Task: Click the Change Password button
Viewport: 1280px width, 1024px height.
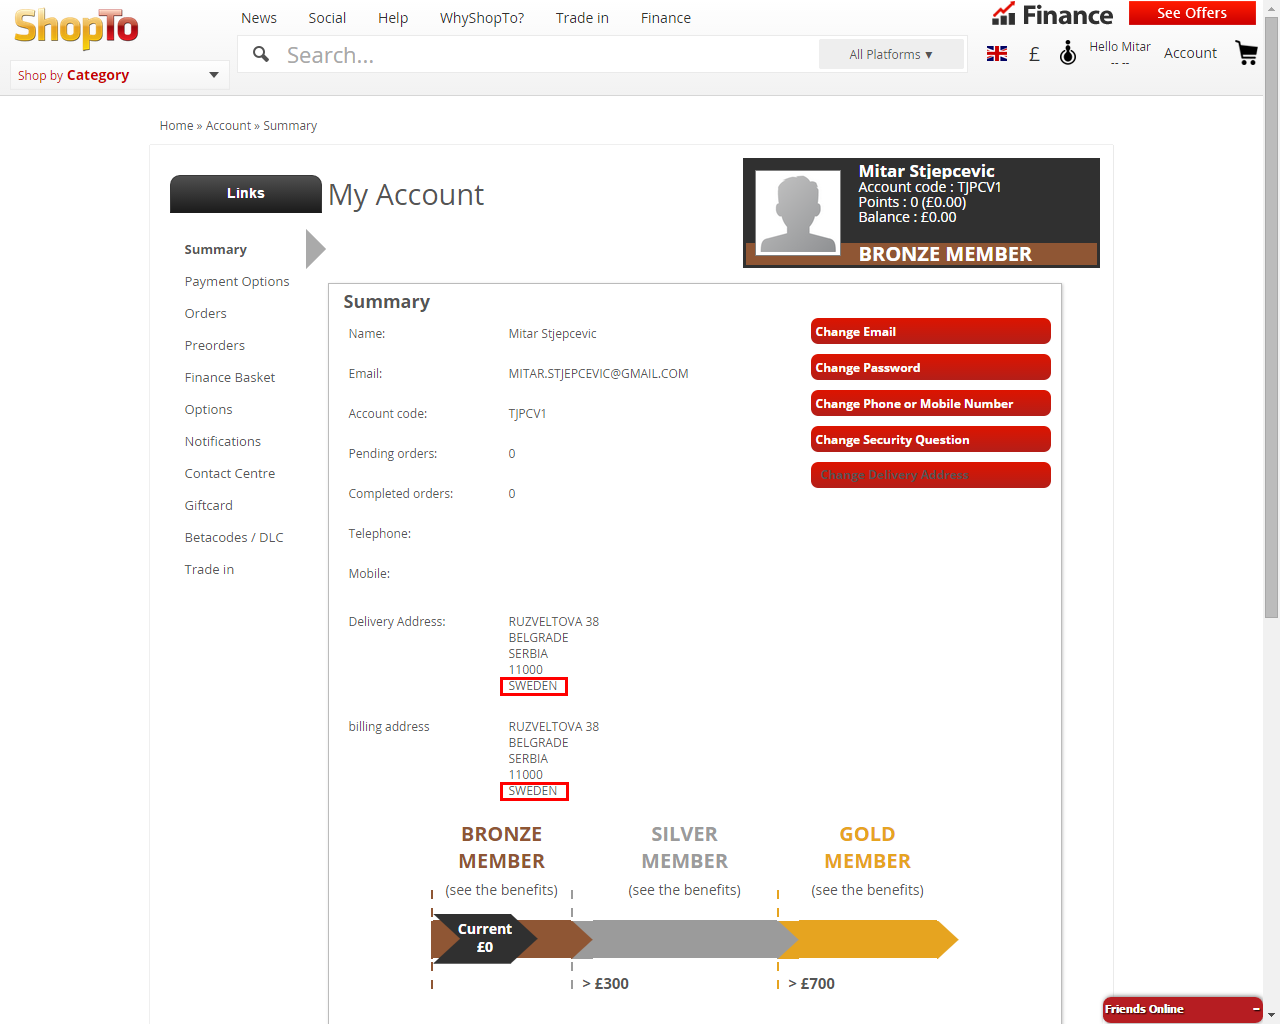Action: click(x=931, y=367)
